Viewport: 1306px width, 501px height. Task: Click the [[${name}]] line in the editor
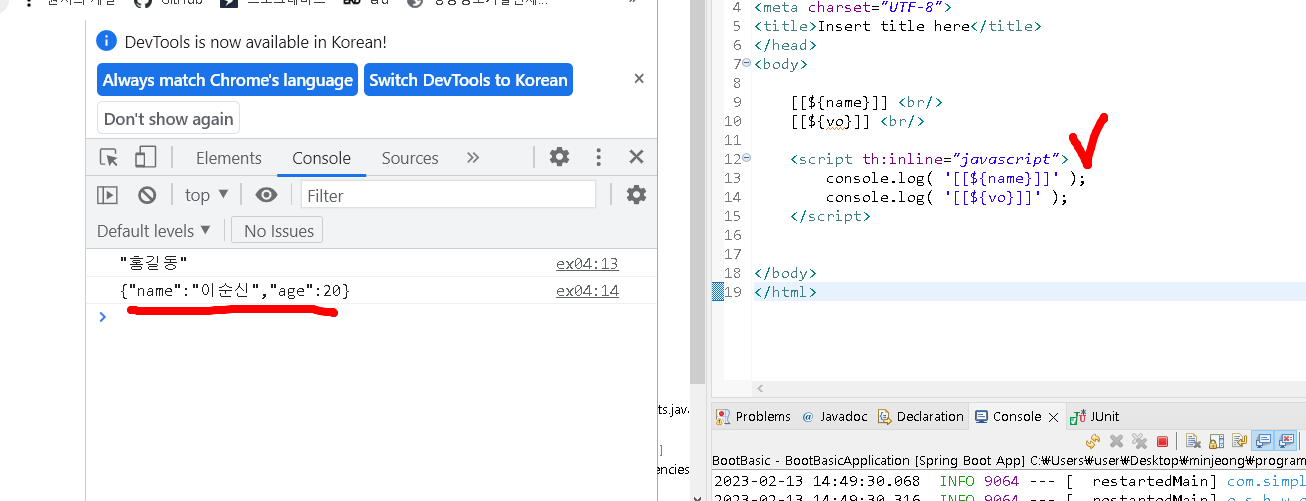pos(866,102)
